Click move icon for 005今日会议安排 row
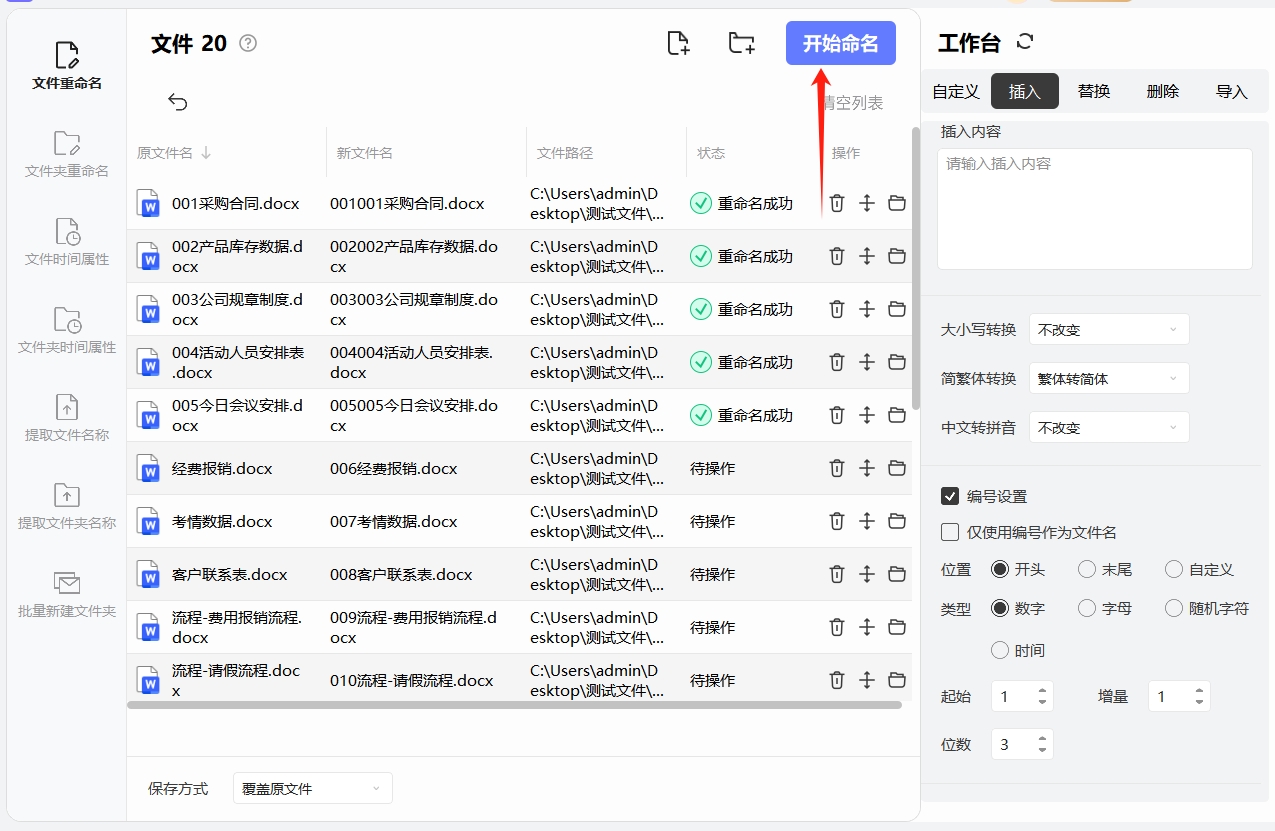This screenshot has width=1275, height=831. [867, 415]
